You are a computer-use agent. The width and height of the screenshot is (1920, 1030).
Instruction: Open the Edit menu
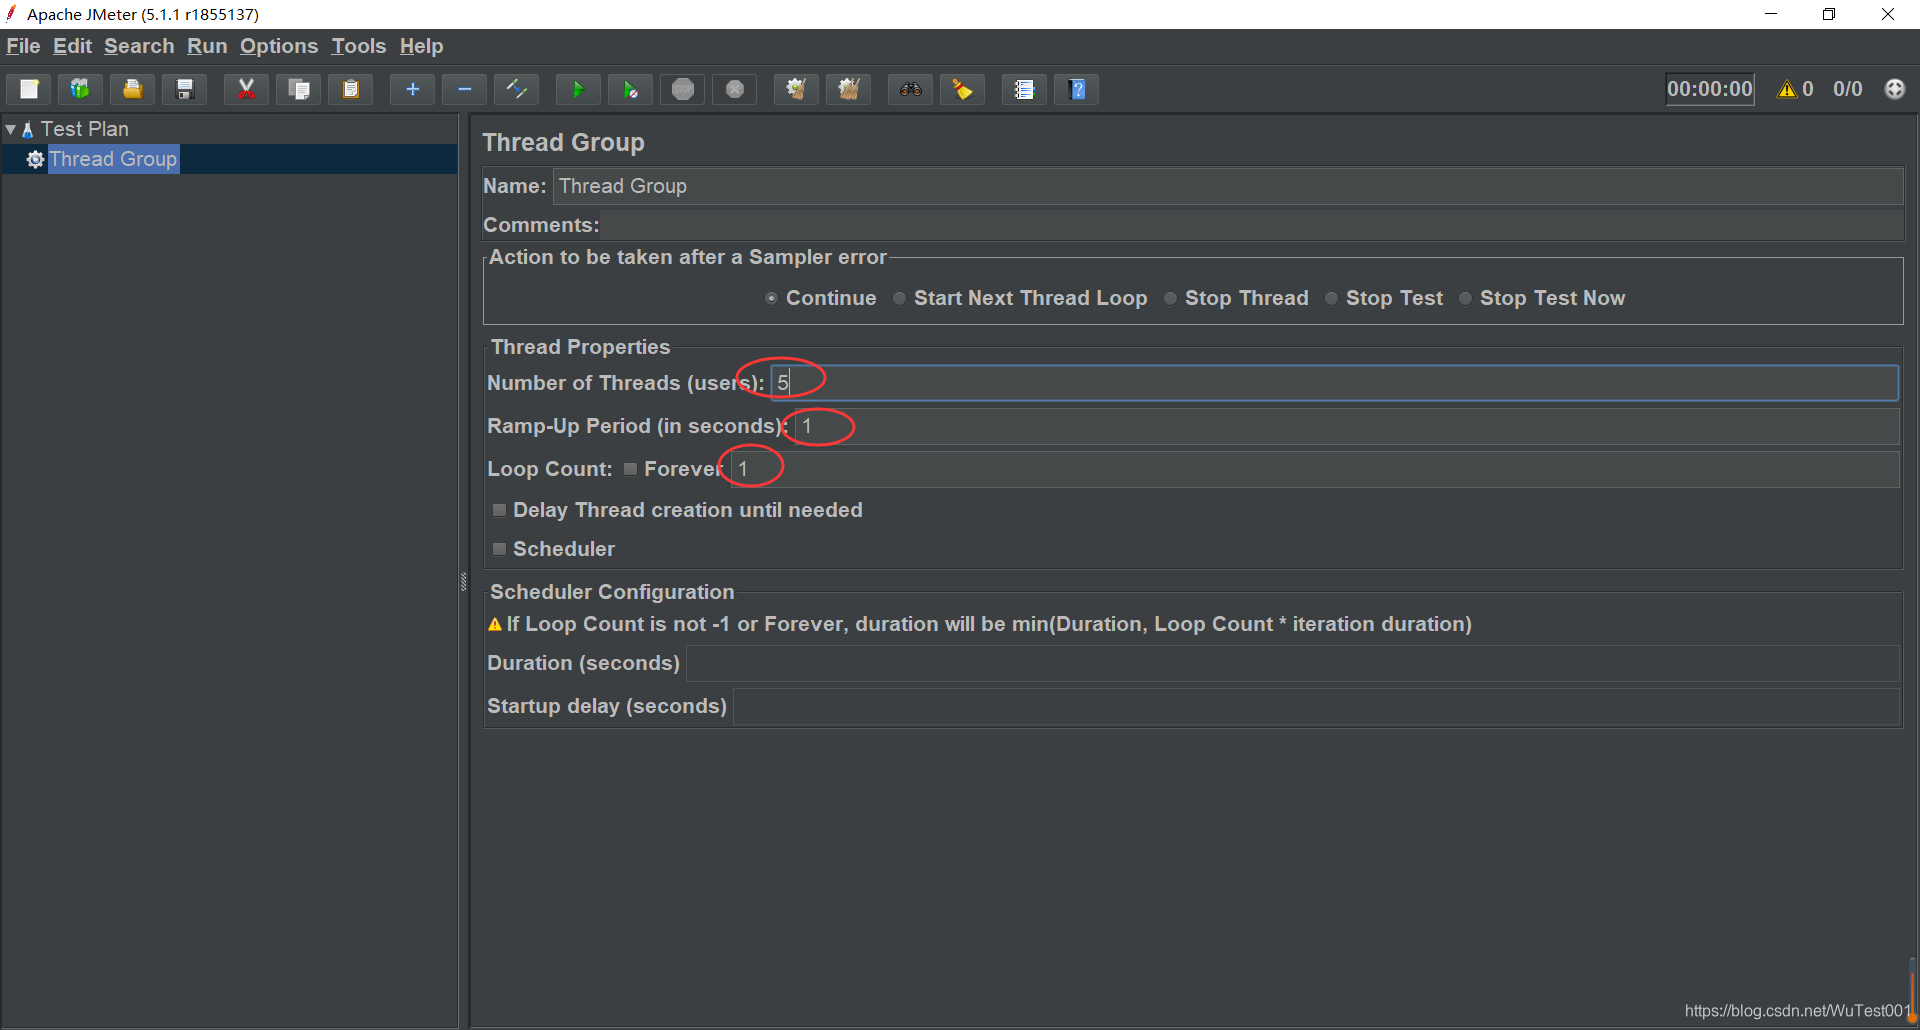(72, 46)
